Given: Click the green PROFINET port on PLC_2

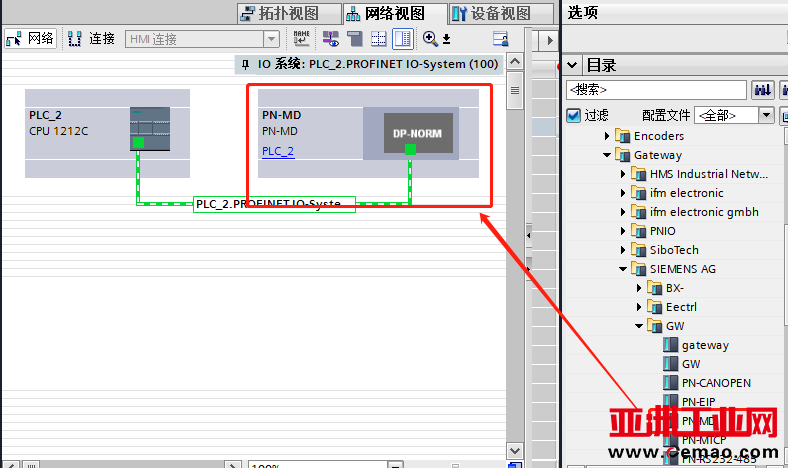Looking at the screenshot, I should [x=138, y=143].
